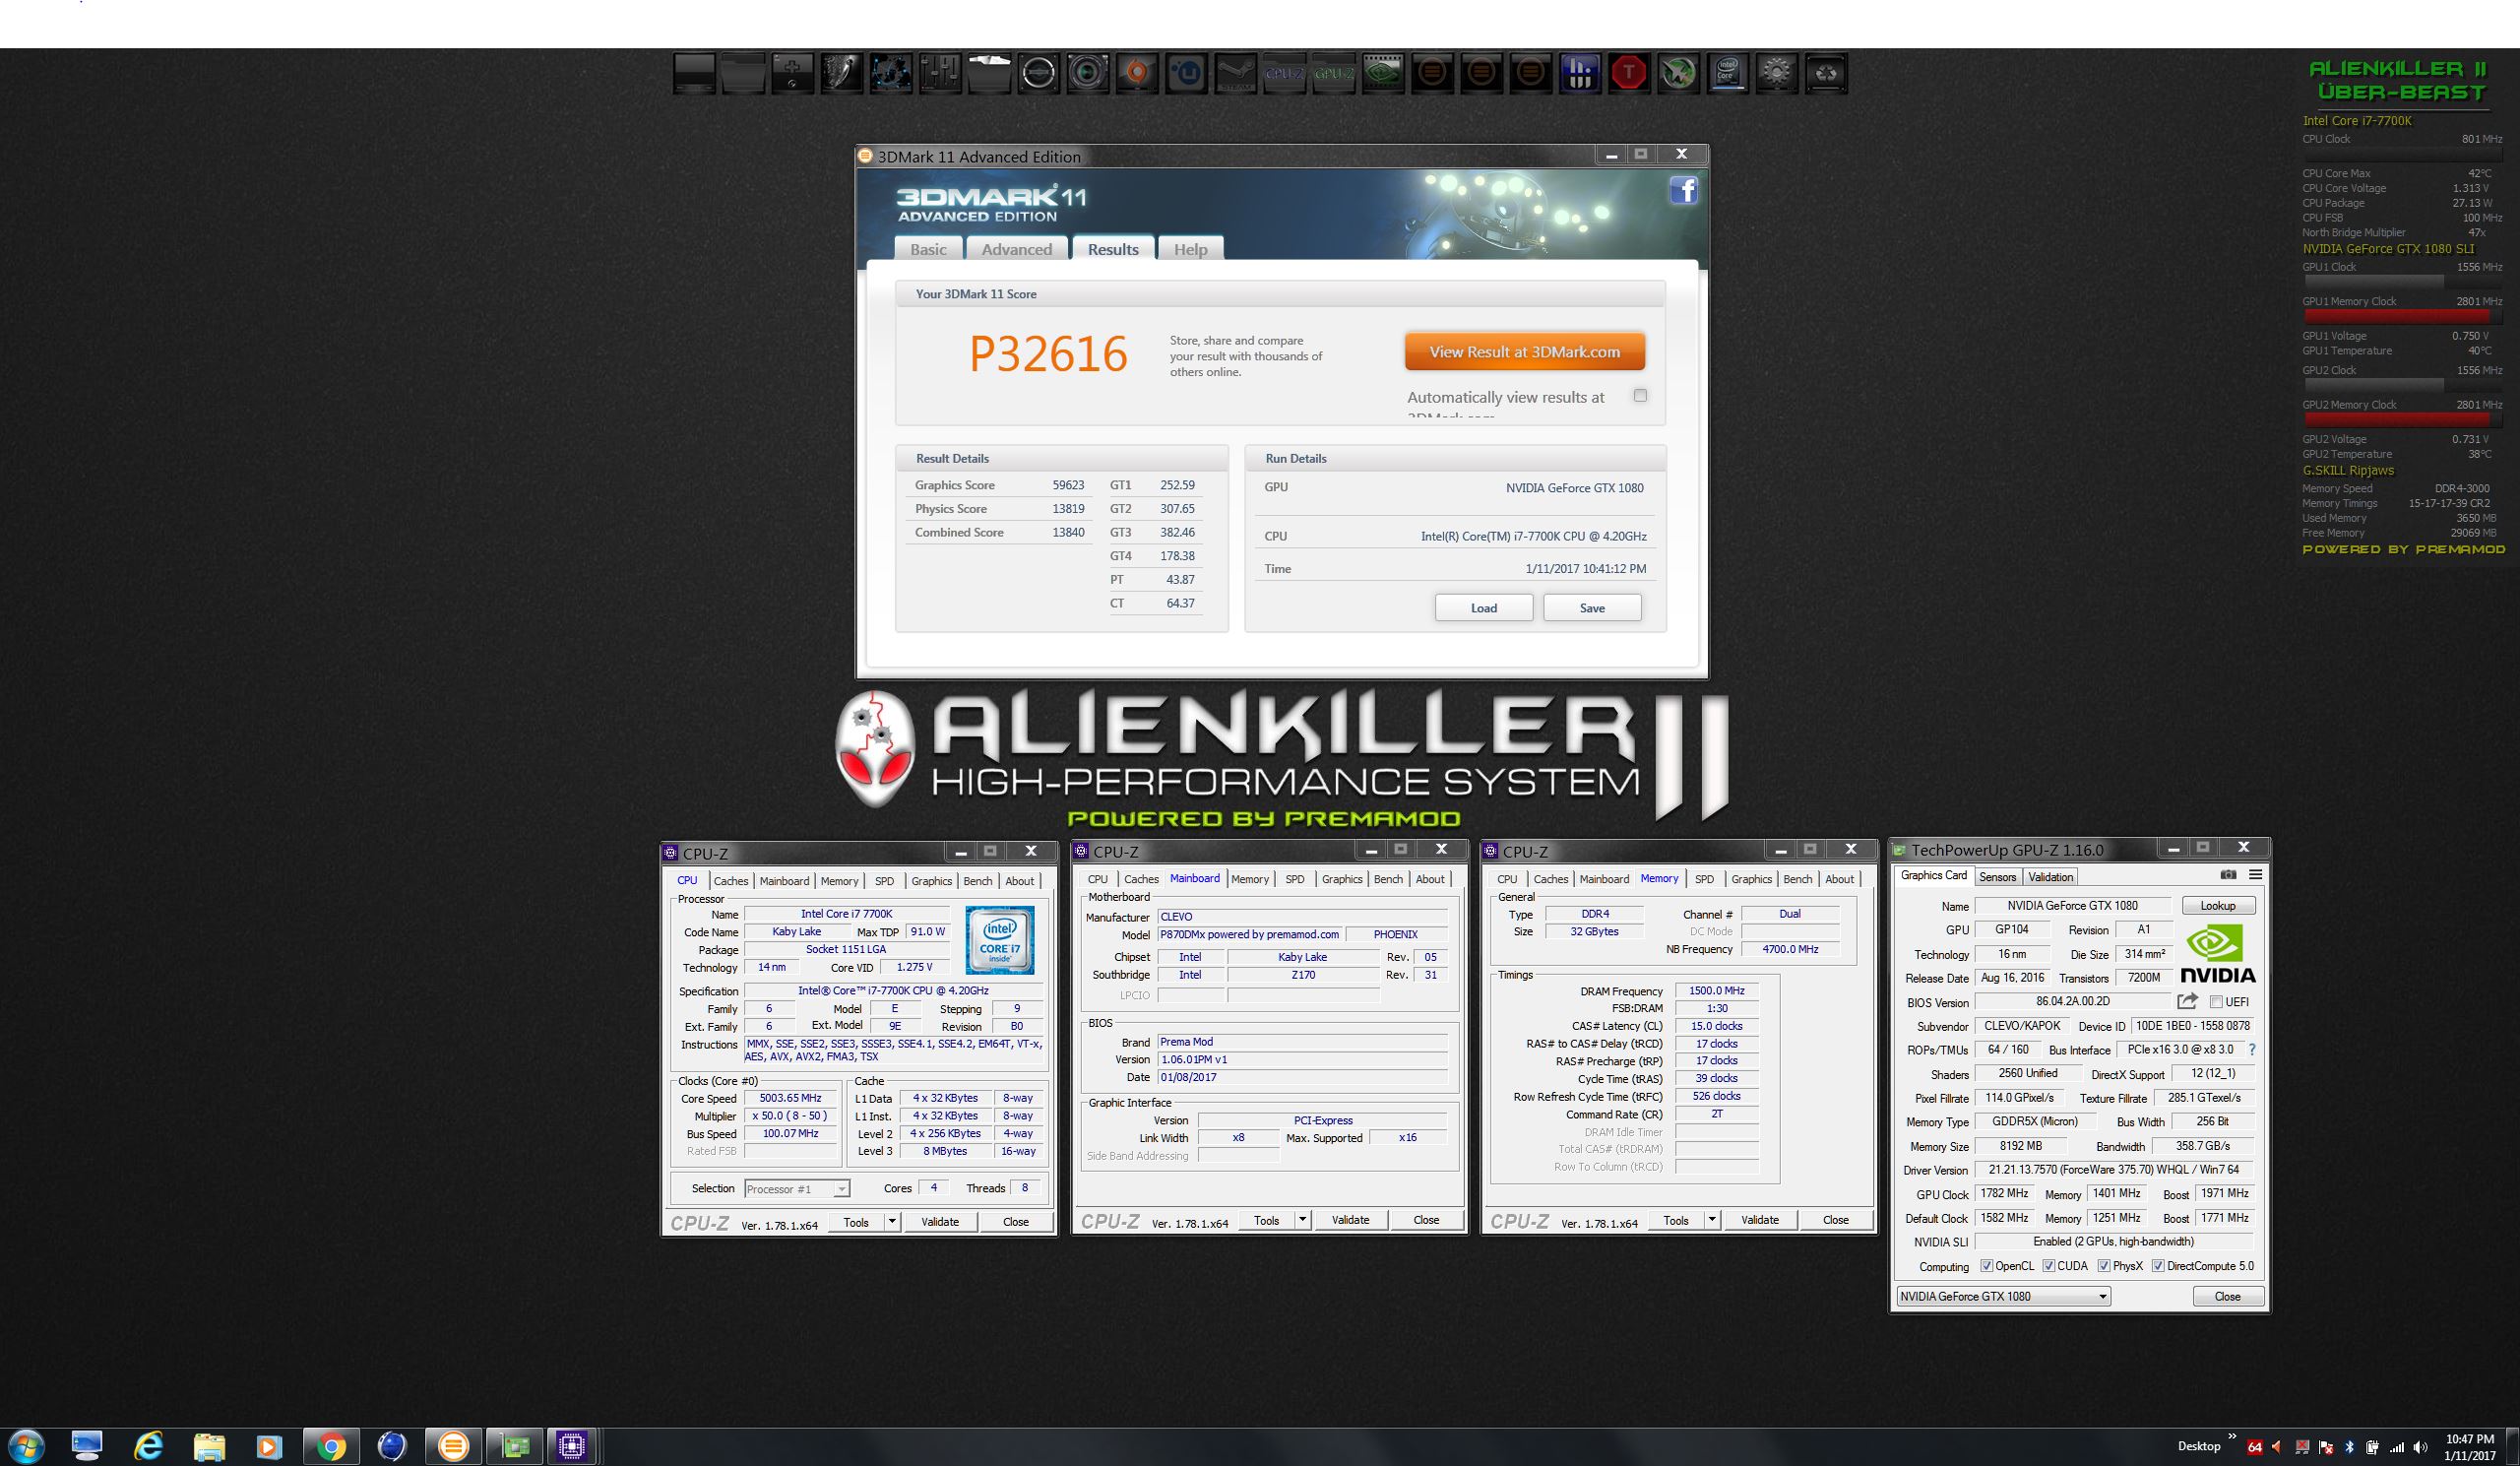
Task: Click Close button in GPU-Z window
Action: tap(2227, 1296)
